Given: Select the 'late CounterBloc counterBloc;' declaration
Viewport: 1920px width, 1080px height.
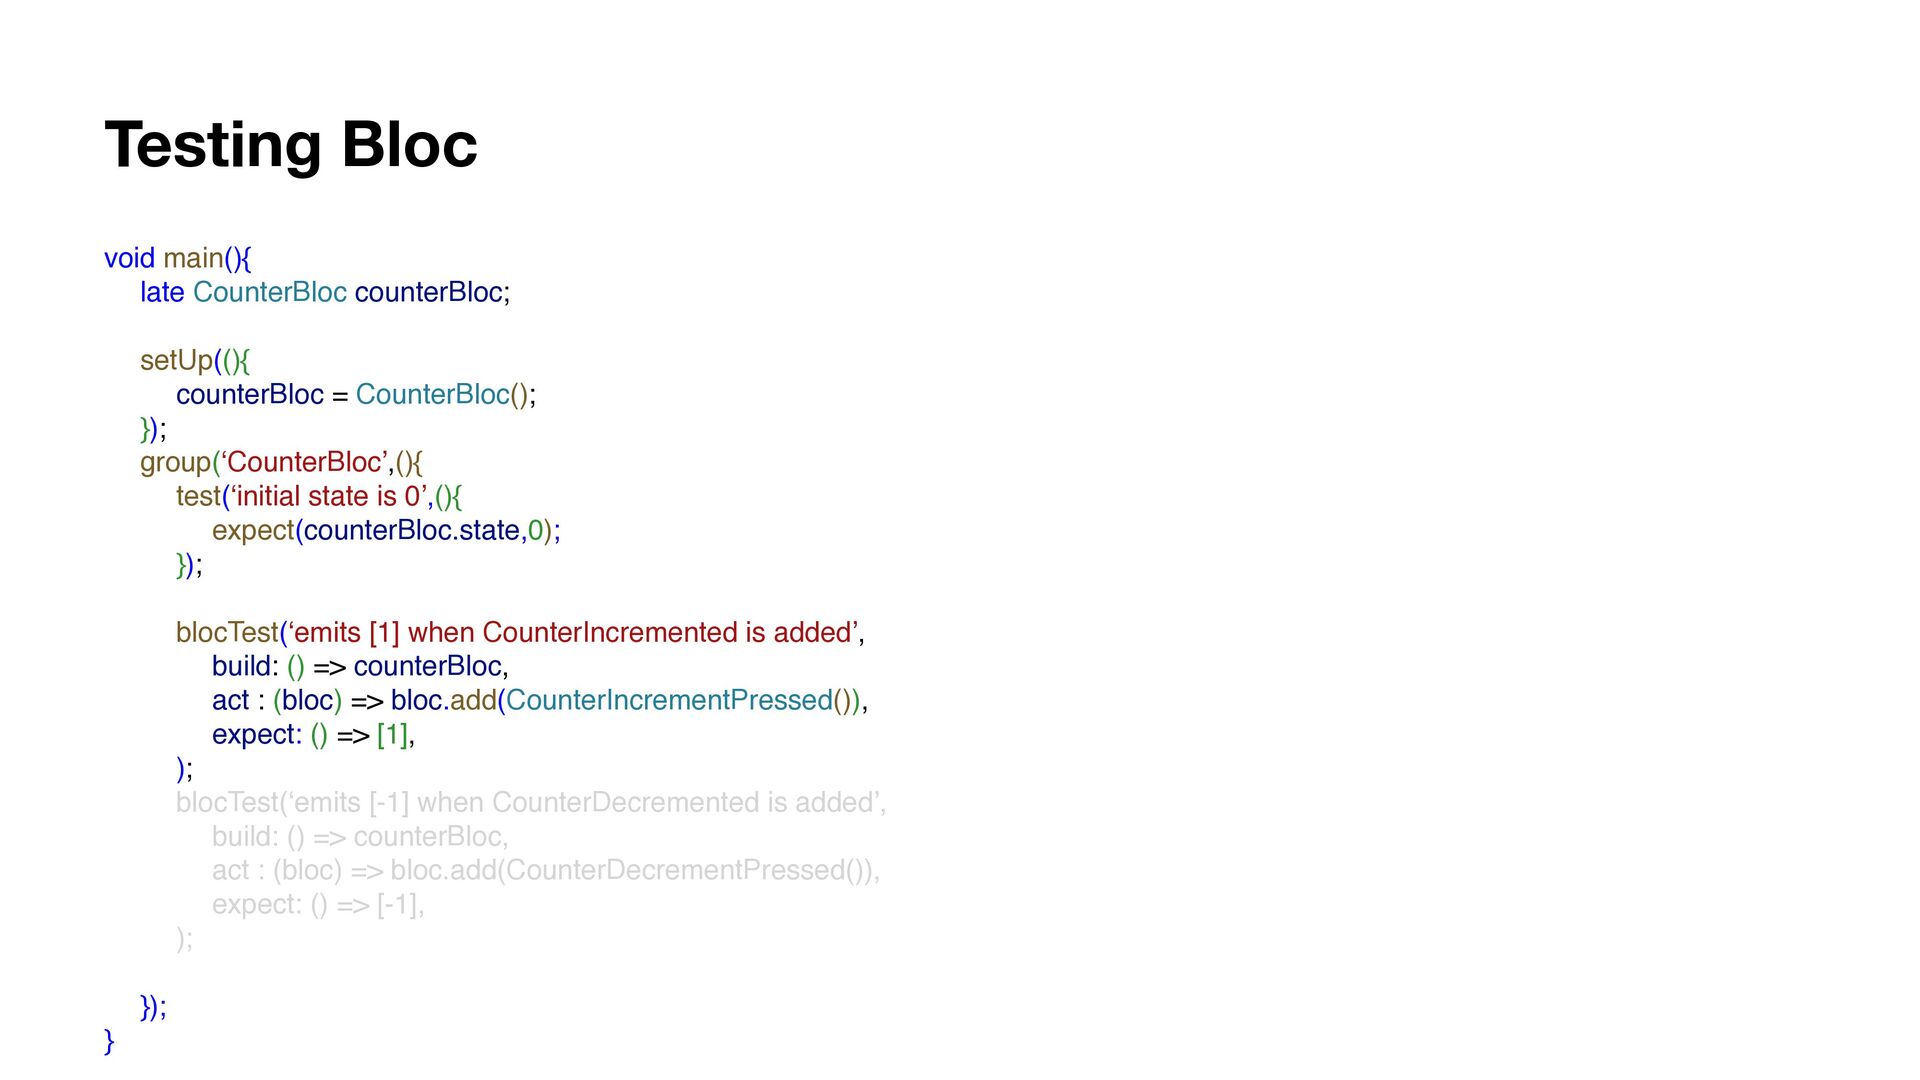Looking at the screenshot, I should [x=325, y=292].
